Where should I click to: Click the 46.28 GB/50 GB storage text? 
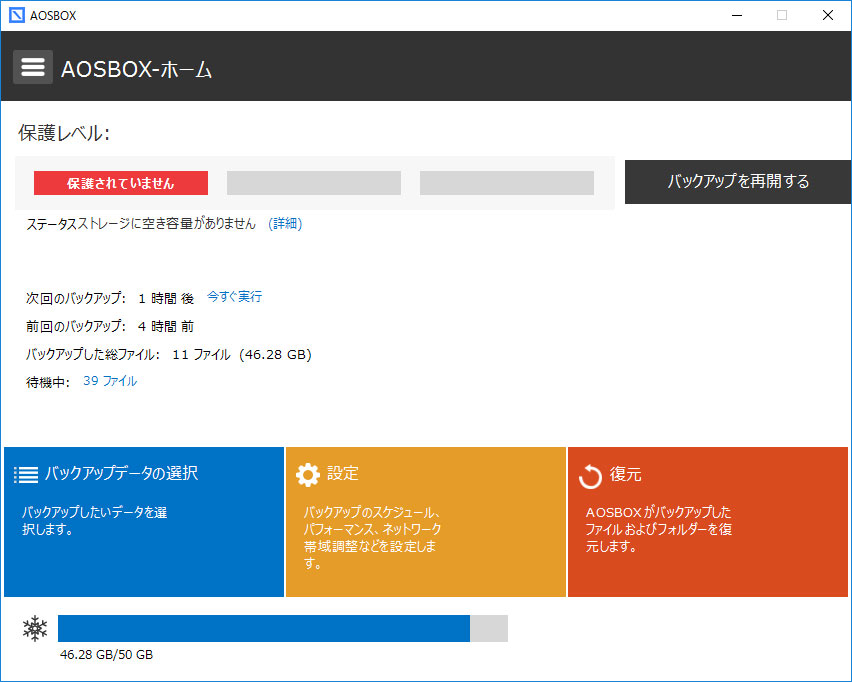pos(106,654)
